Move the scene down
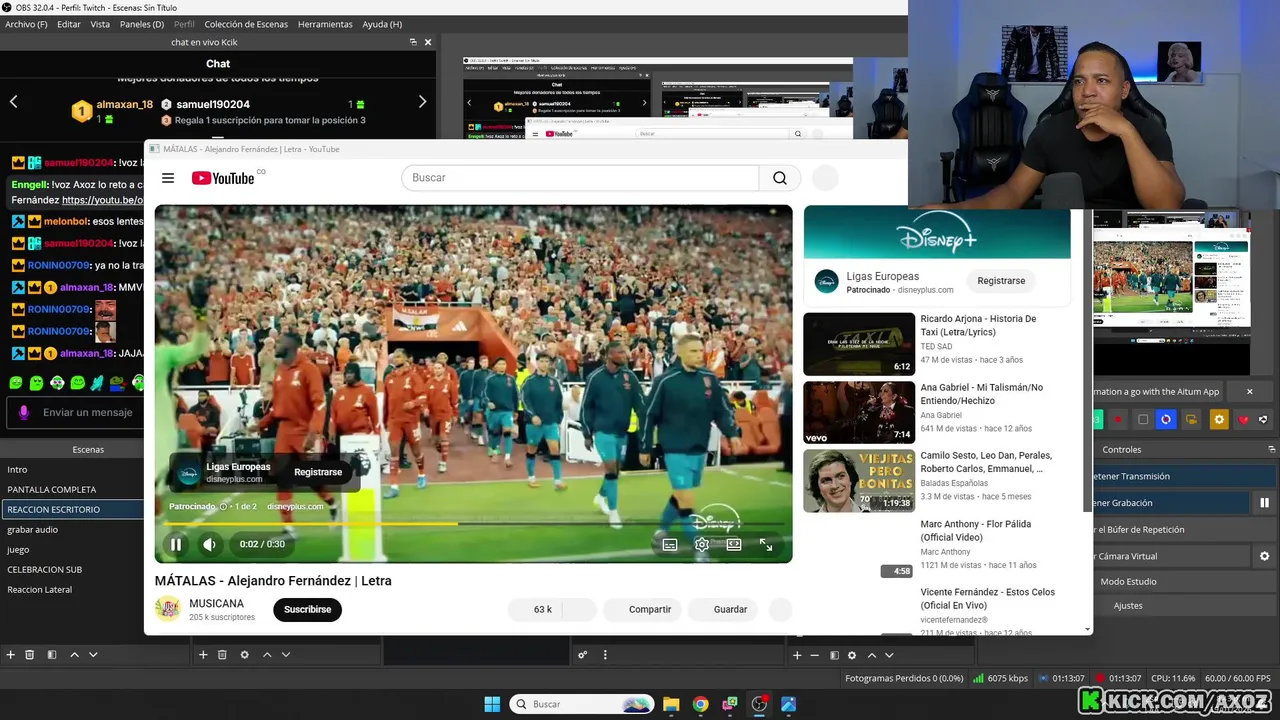This screenshot has width=1280, height=720. pos(93,655)
